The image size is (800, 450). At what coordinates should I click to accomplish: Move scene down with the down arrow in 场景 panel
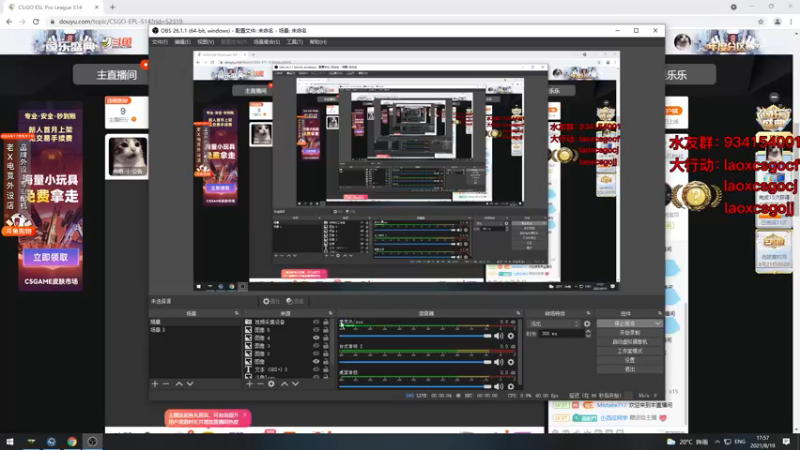pyautogui.click(x=190, y=384)
